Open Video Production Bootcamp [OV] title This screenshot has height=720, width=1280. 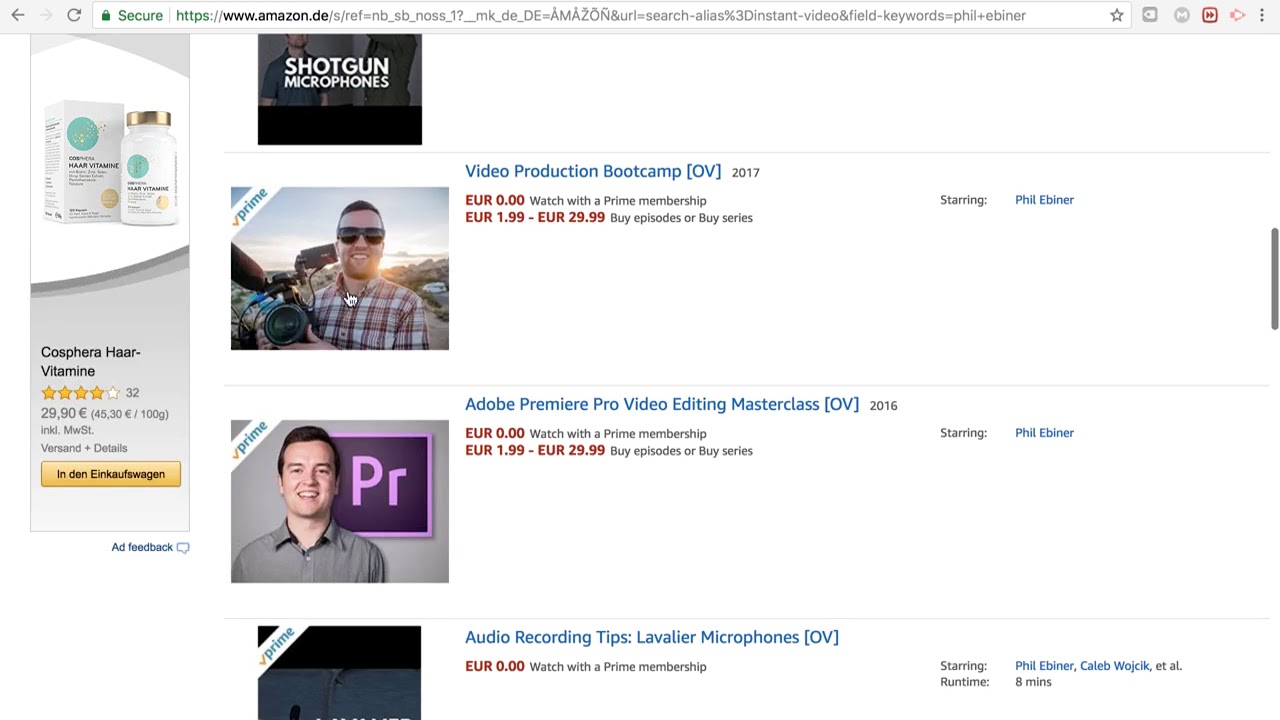[x=593, y=171]
